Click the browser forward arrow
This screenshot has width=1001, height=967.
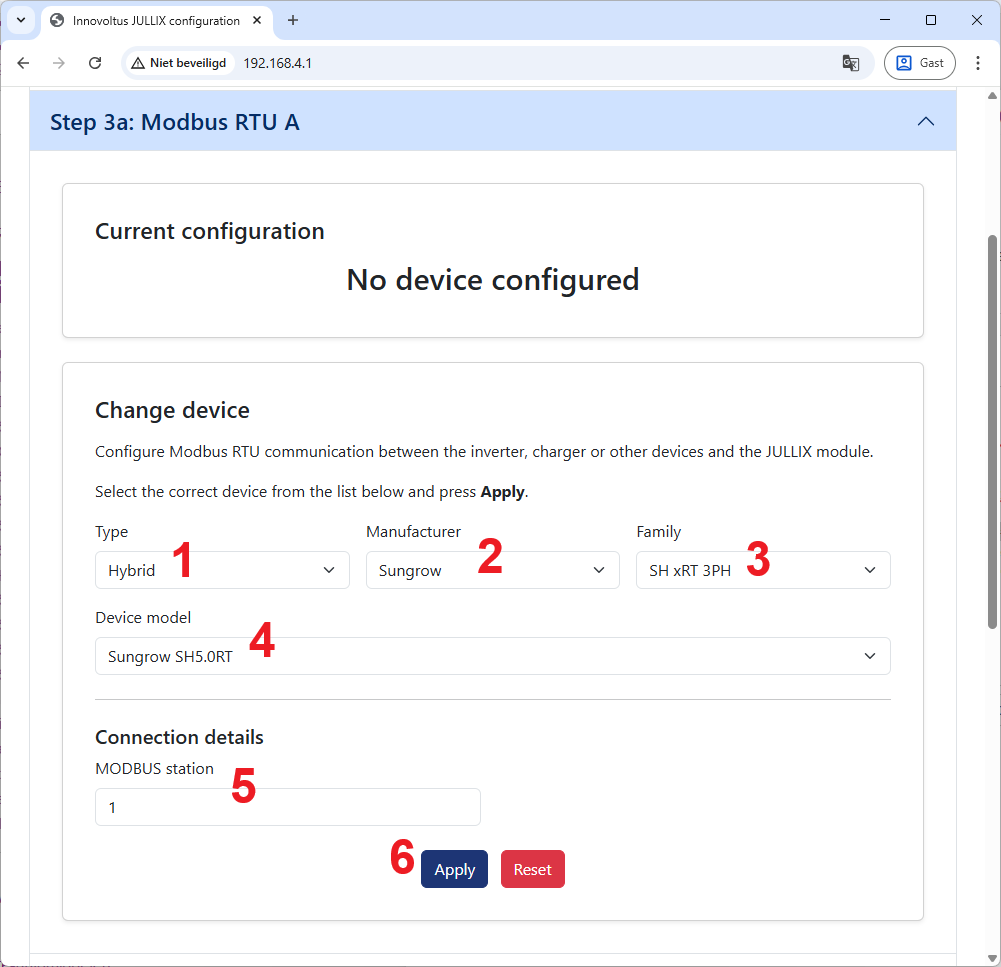tap(59, 63)
